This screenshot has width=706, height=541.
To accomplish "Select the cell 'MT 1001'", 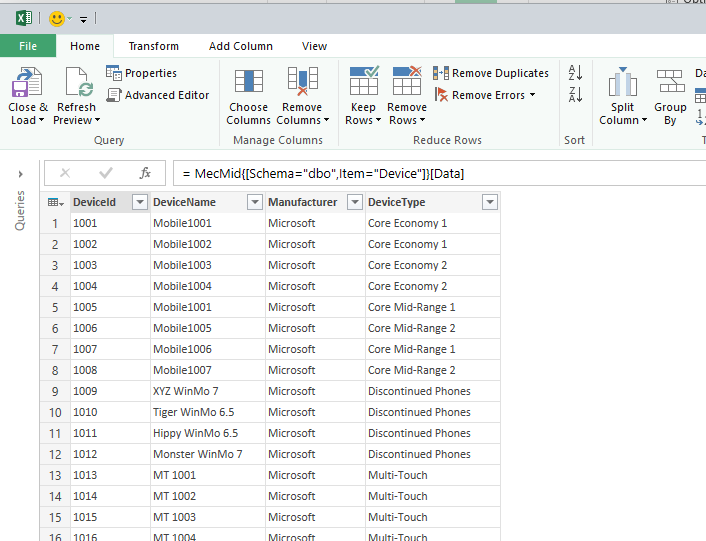I will pos(208,475).
